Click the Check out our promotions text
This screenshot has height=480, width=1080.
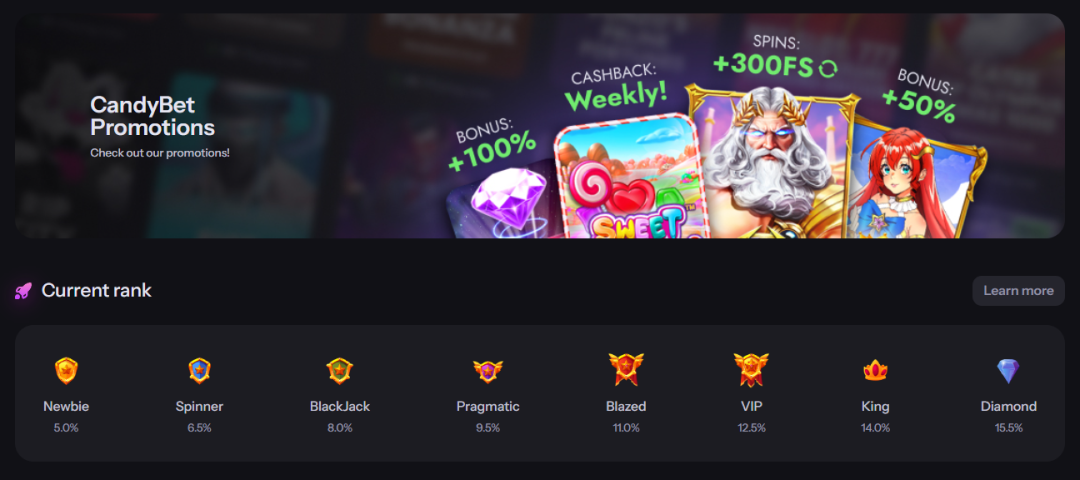(x=160, y=152)
